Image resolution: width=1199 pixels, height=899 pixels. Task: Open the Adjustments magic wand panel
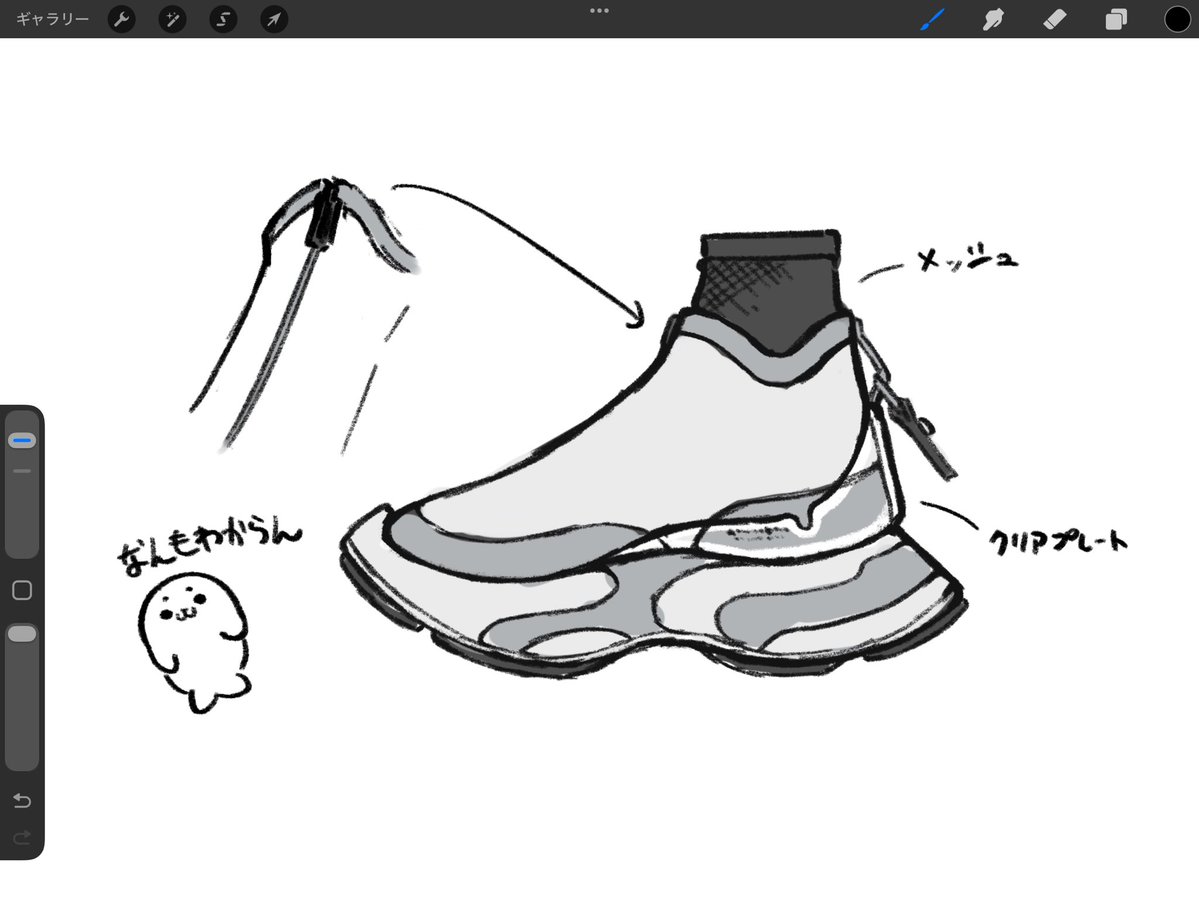[172, 19]
